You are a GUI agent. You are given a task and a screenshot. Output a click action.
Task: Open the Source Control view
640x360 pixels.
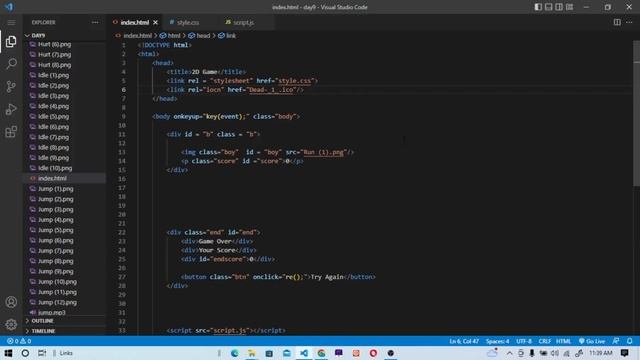[11, 87]
